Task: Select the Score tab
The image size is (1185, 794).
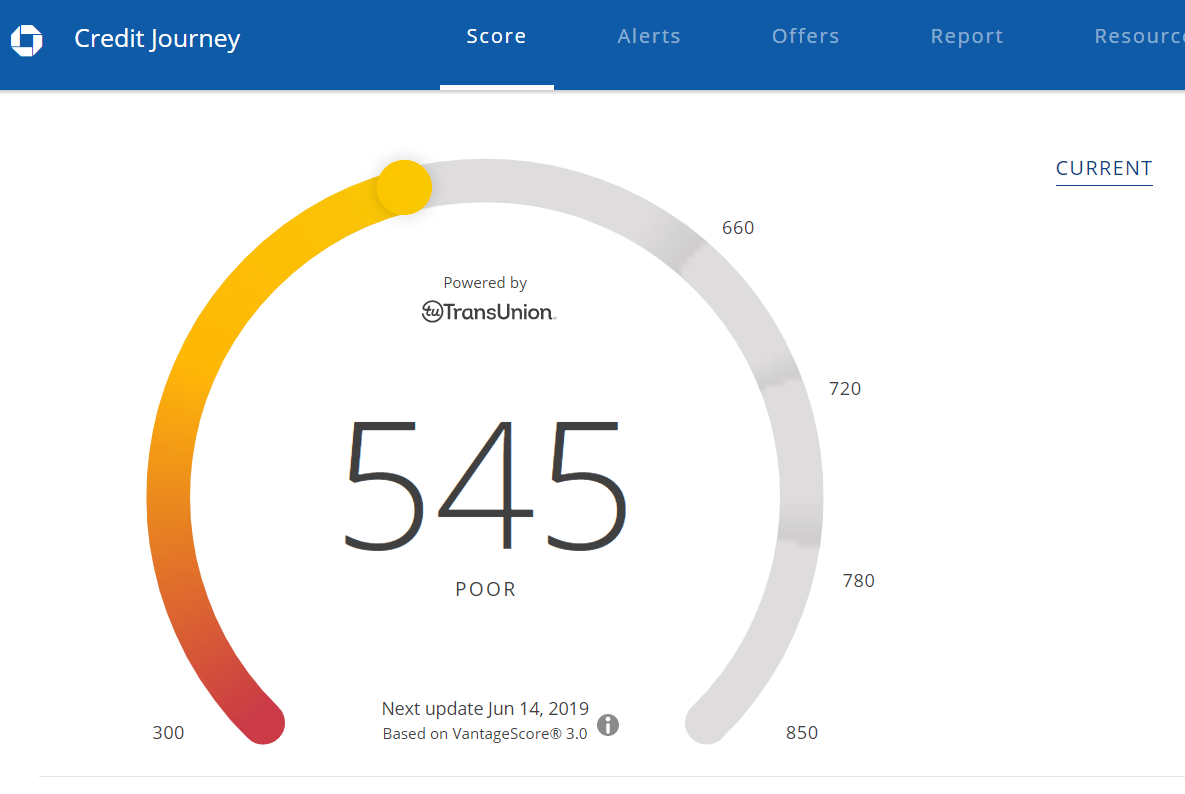Action: pyautogui.click(x=497, y=36)
